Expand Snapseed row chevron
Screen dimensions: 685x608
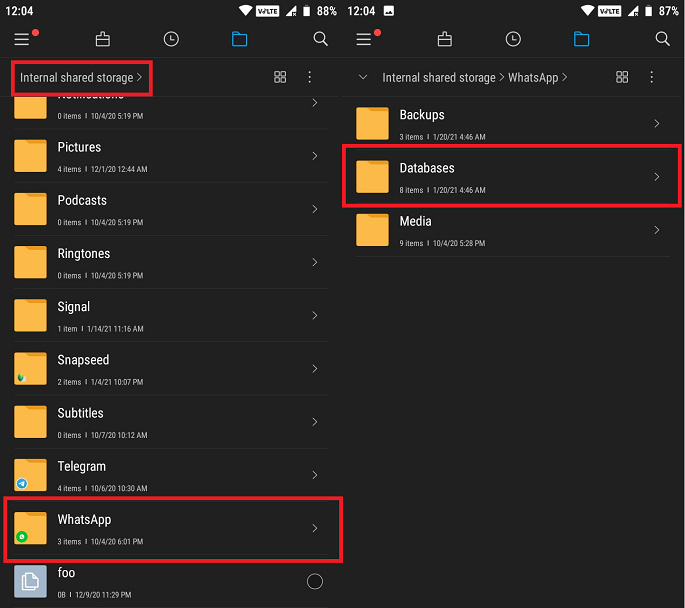point(315,369)
